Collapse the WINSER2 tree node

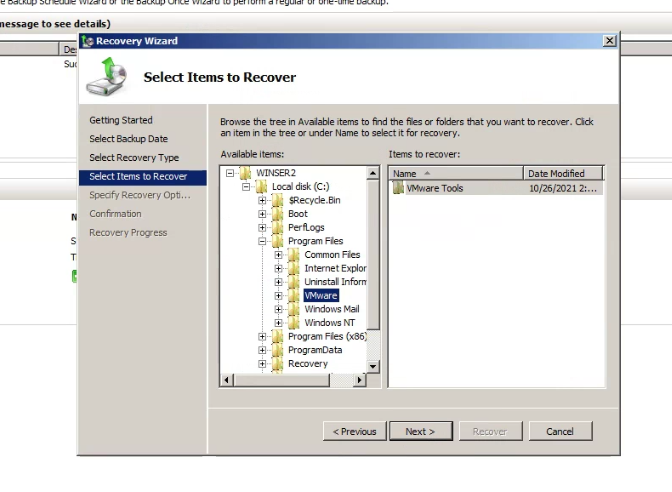click(230, 173)
